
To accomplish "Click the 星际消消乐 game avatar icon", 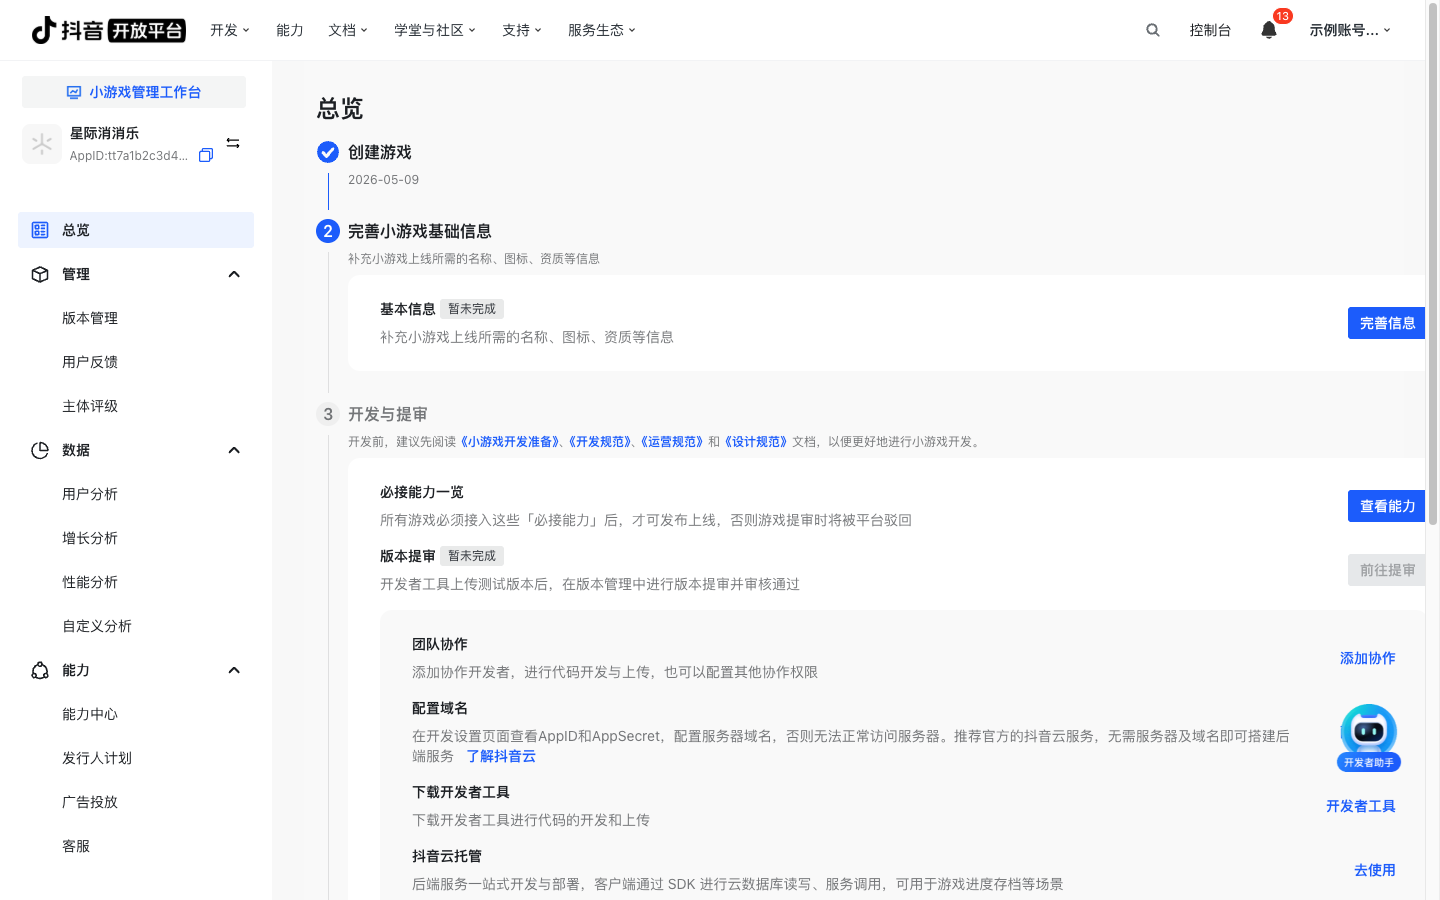I will 42,144.
